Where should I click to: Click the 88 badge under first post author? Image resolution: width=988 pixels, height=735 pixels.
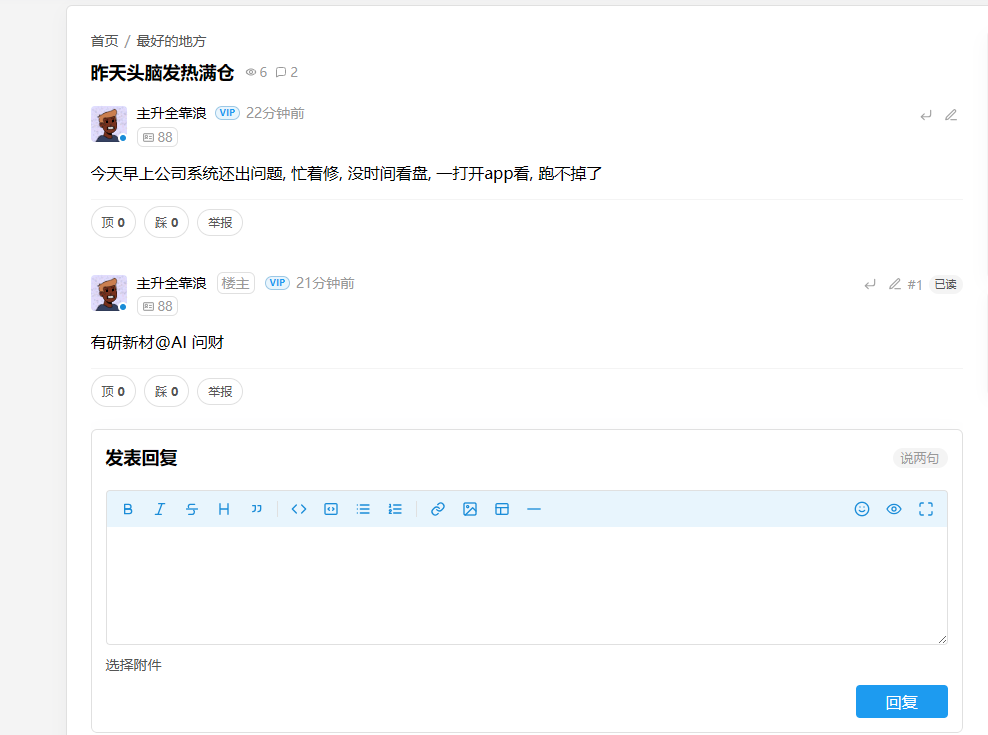[158, 137]
